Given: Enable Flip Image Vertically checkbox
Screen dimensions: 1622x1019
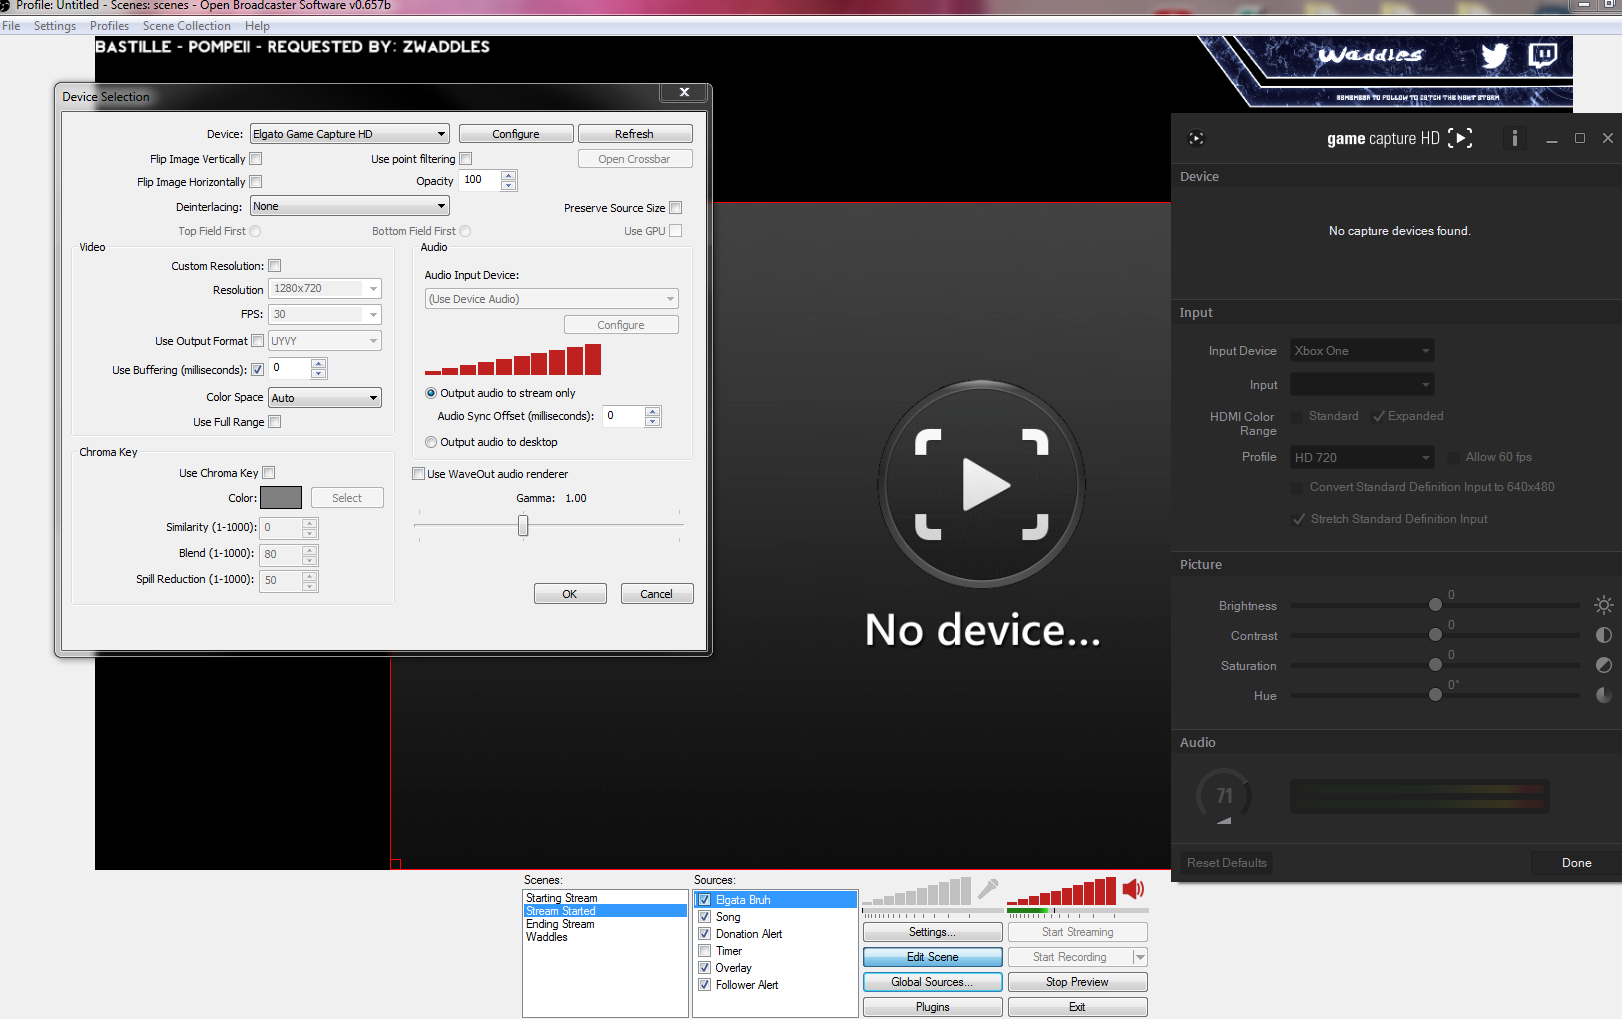Looking at the screenshot, I should point(256,159).
